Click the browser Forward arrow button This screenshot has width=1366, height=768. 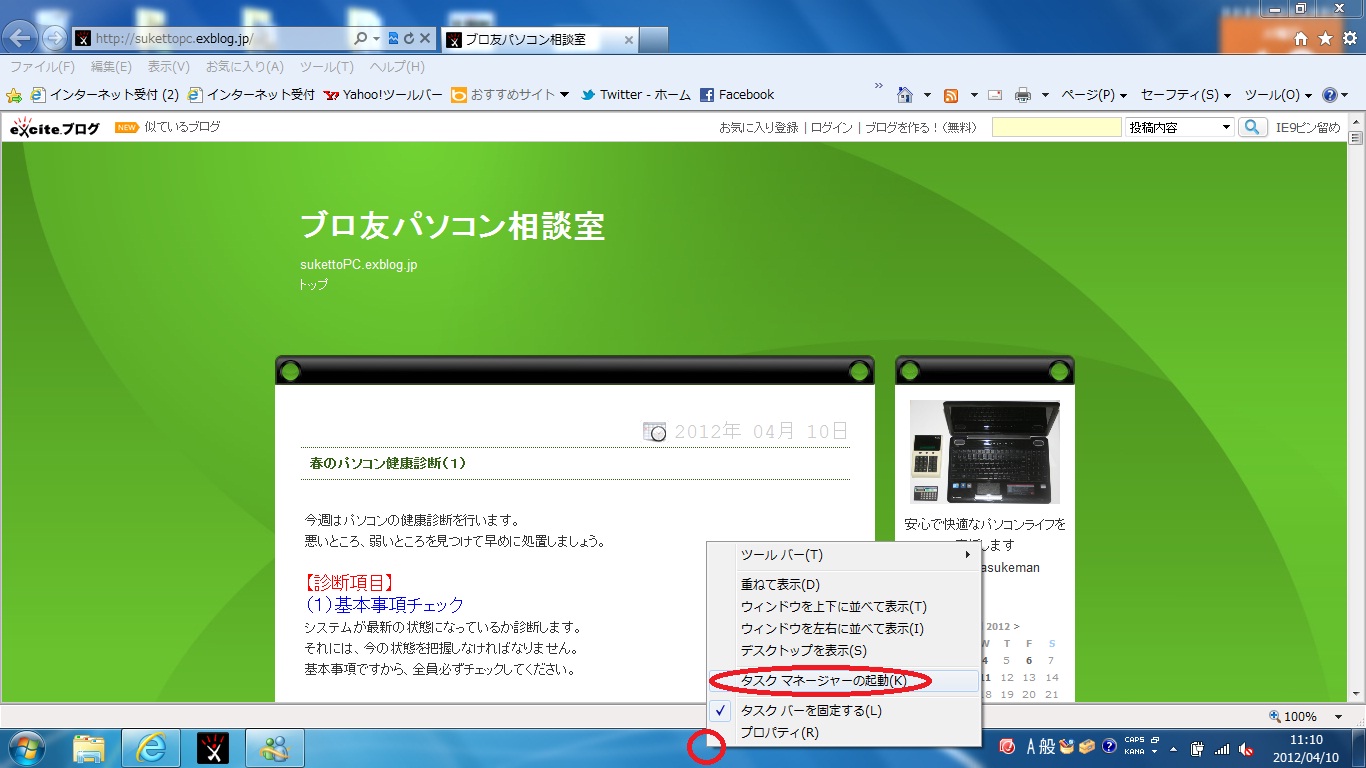[54, 39]
